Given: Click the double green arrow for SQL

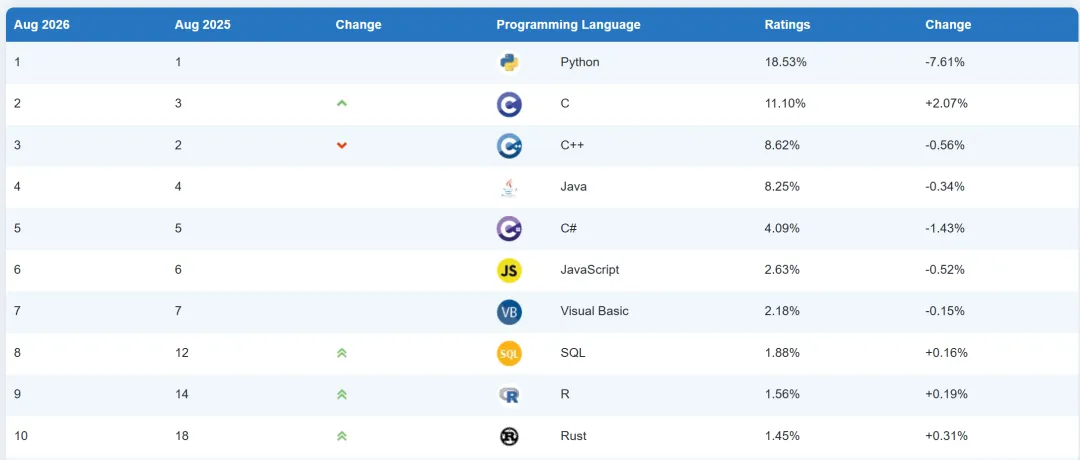Looking at the screenshot, I should [342, 353].
